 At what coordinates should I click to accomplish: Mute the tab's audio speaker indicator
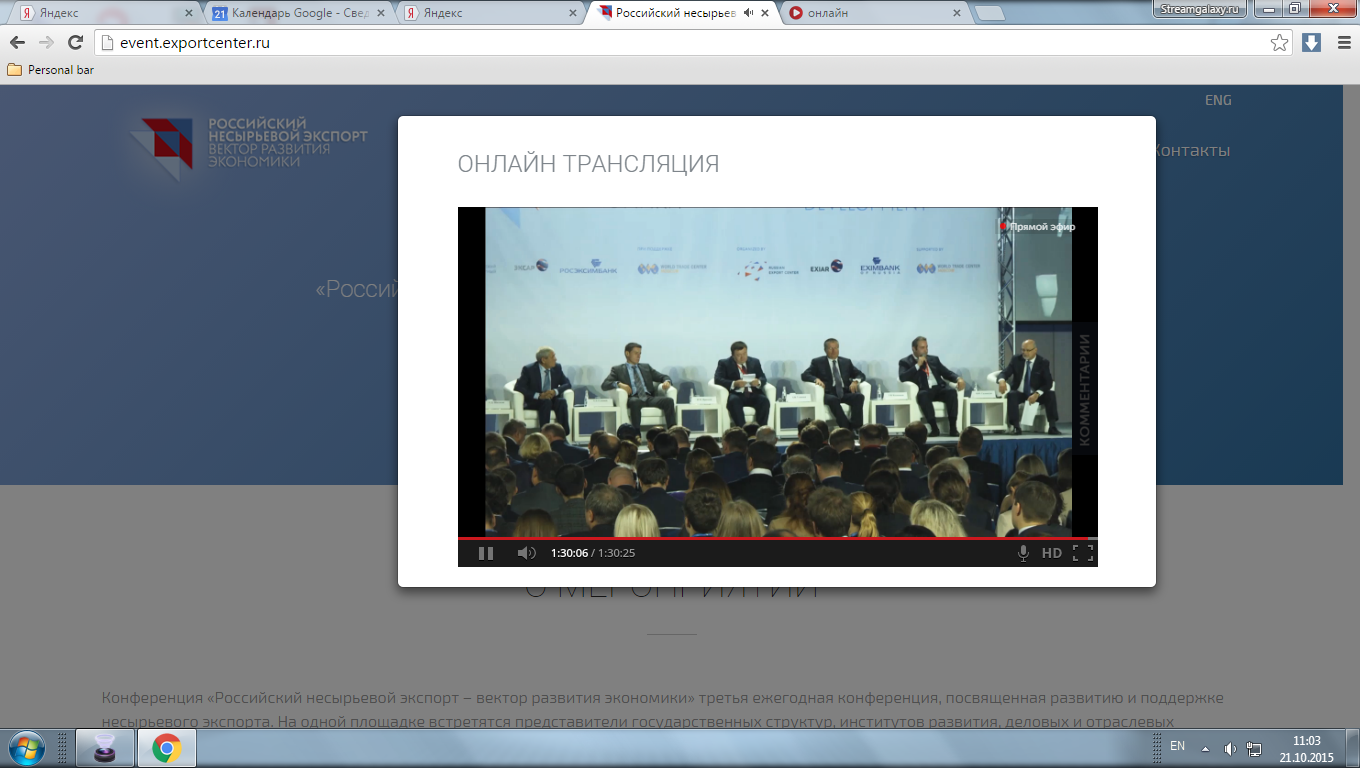point(748,13)
